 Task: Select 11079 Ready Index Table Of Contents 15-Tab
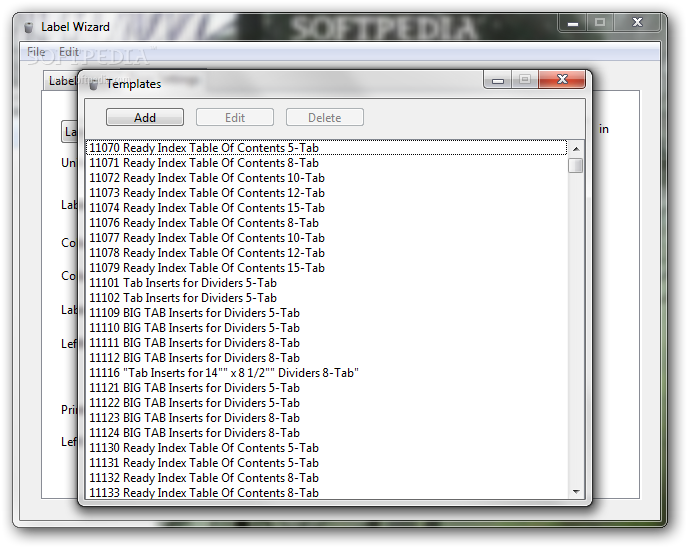[326, 268]
